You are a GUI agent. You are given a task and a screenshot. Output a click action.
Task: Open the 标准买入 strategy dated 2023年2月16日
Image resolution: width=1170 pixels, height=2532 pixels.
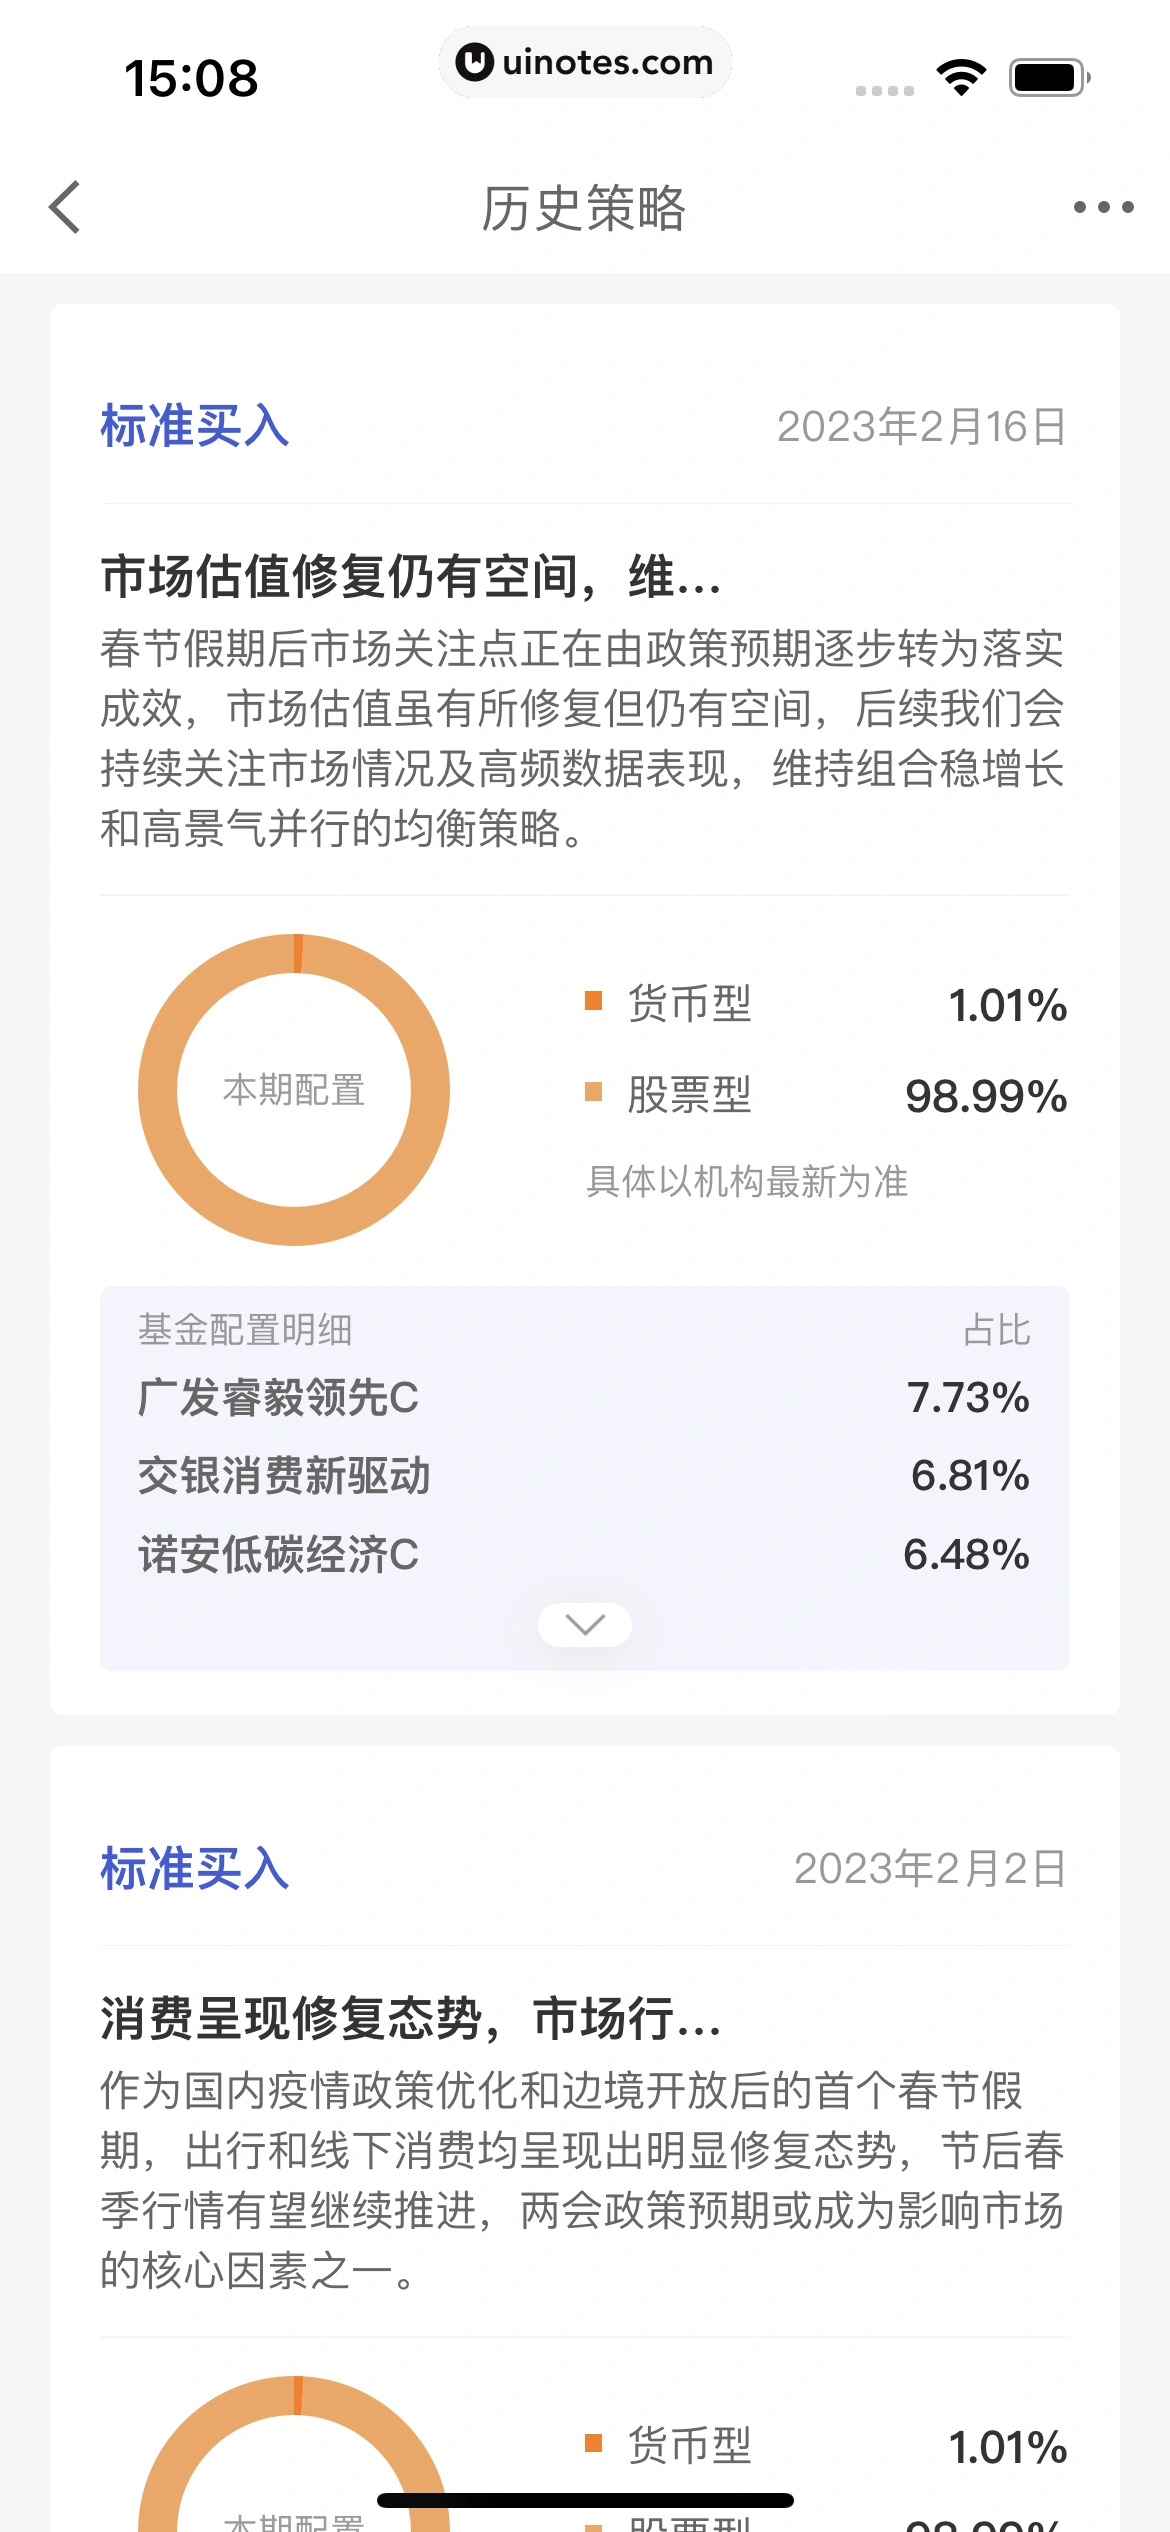click(195, 426)
